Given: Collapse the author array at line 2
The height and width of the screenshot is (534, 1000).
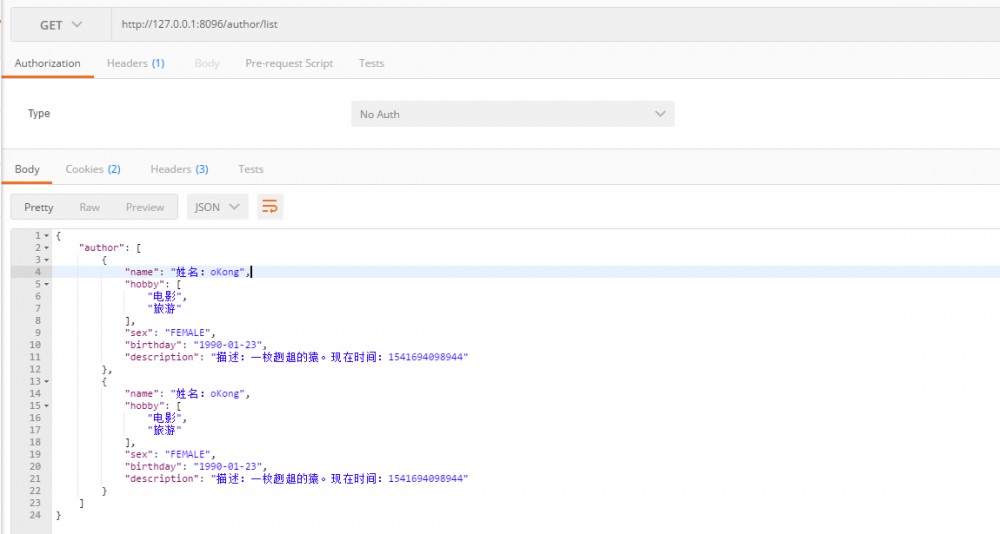Looking at the screenshot, I should pyautogui.click(x=47, y=248).
